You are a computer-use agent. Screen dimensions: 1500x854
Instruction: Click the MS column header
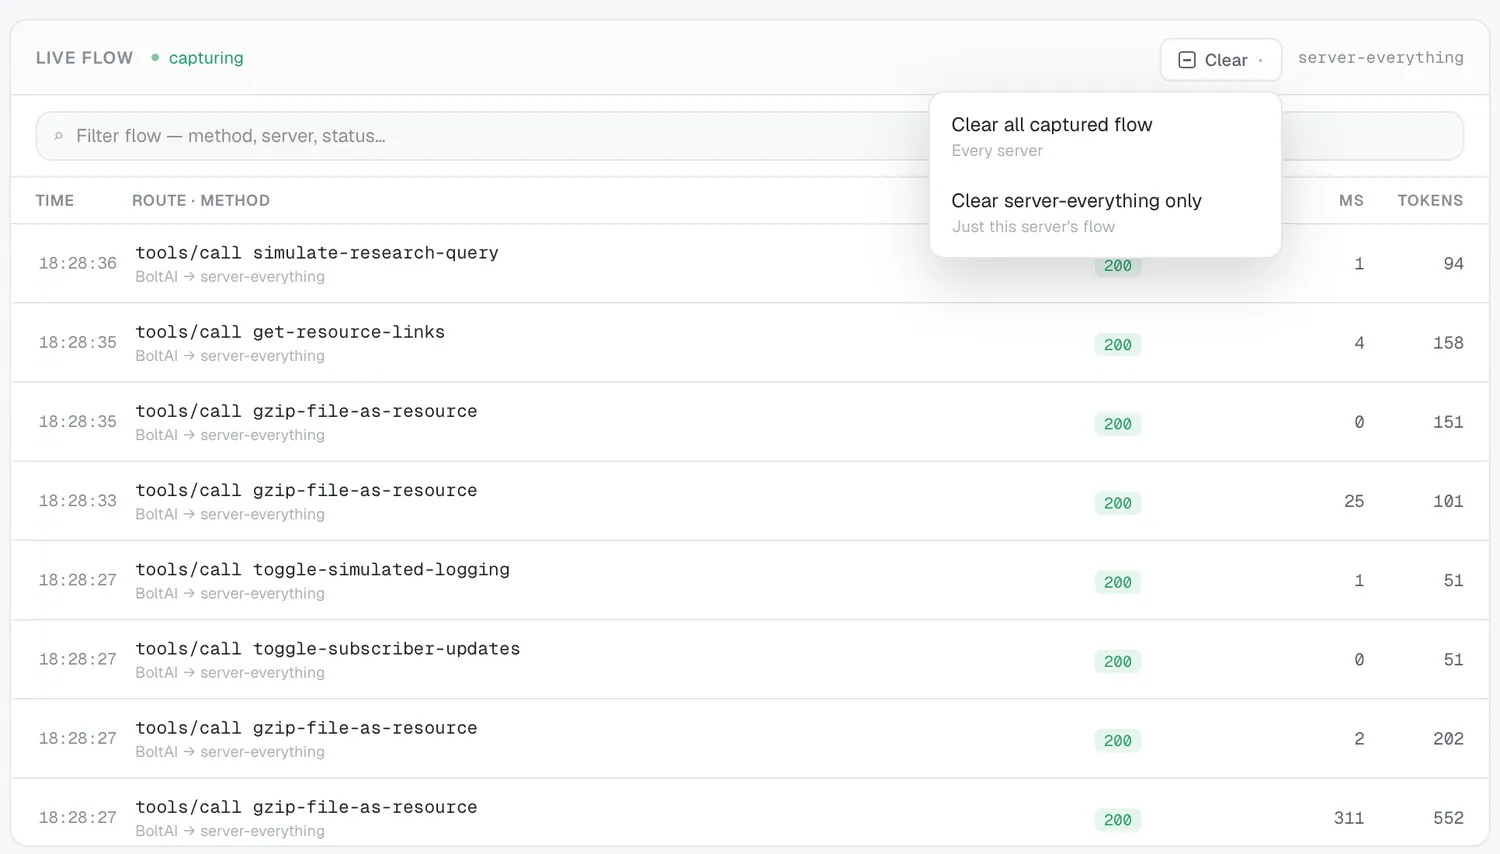(1351, 200)
